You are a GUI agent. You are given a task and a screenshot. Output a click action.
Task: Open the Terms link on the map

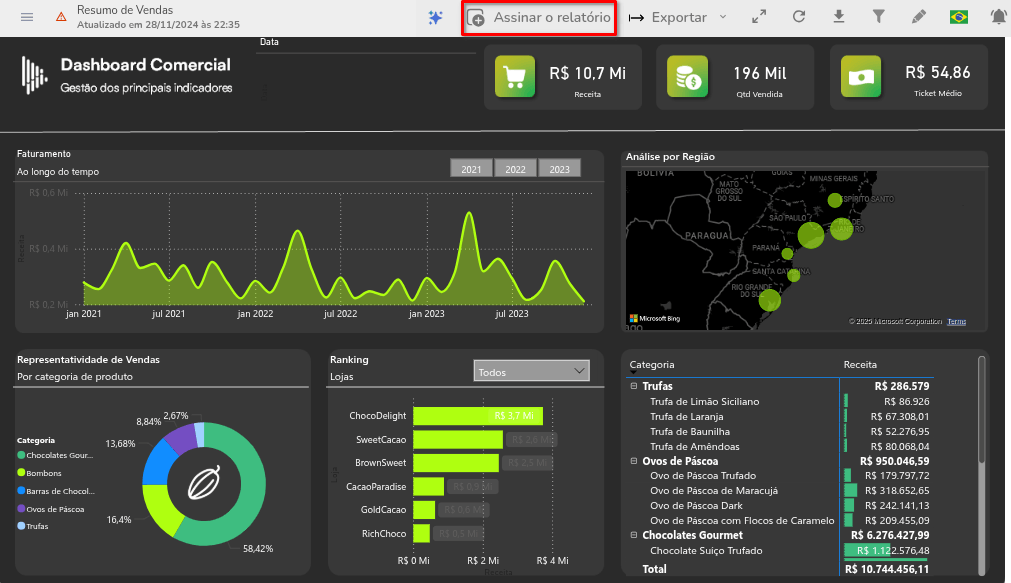point(956,321)
